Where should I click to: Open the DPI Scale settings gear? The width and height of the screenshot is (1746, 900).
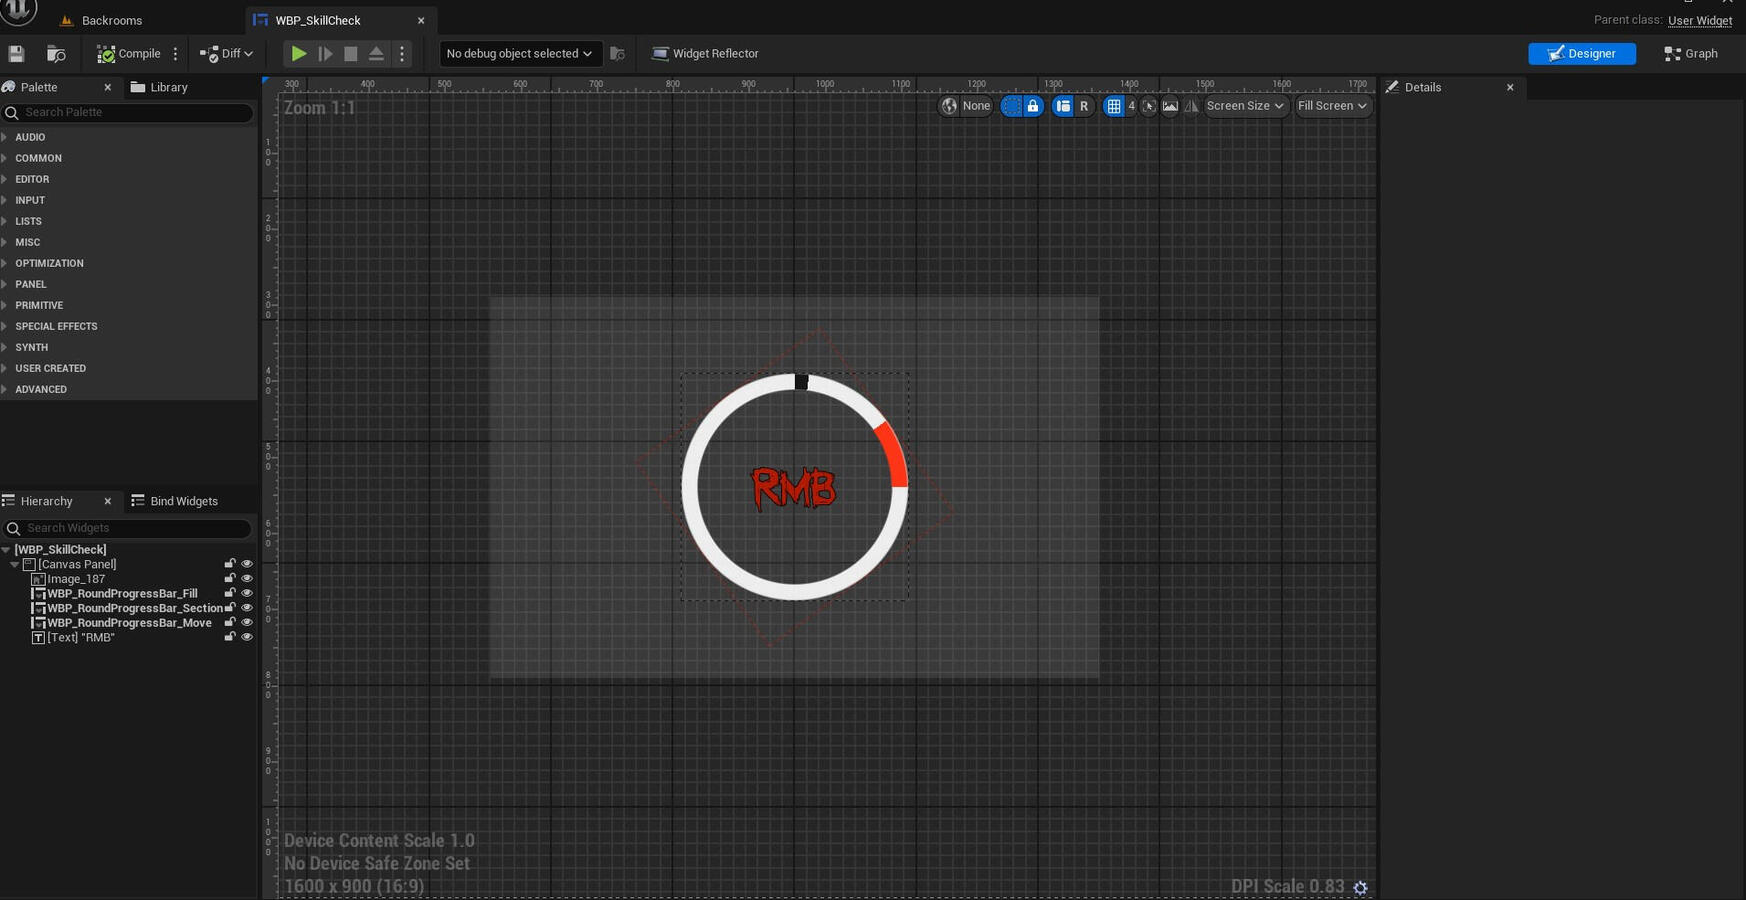(x=1360, y=887)
